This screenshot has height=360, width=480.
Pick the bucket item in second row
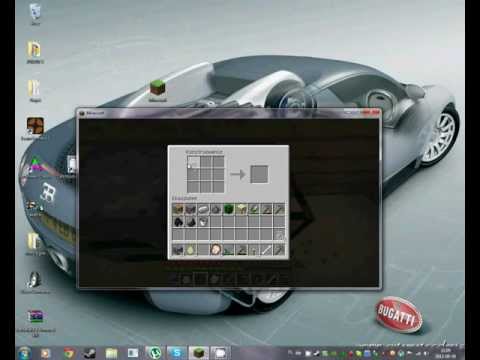pos(203,222)
